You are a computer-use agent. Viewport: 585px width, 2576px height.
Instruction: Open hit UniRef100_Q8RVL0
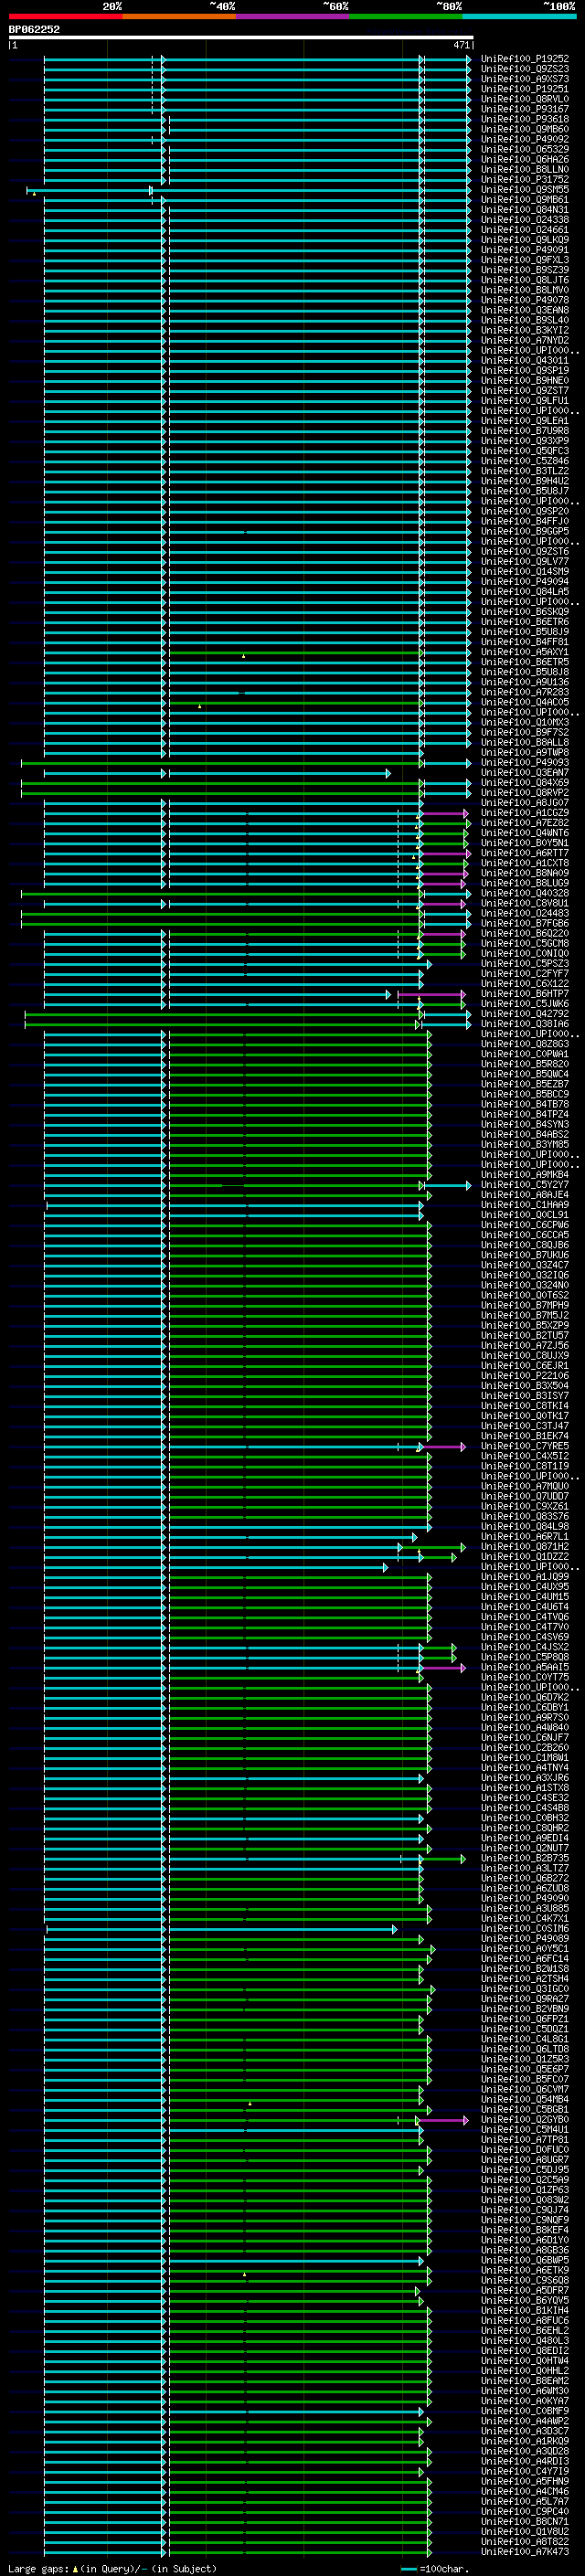[x=524, y=99]
